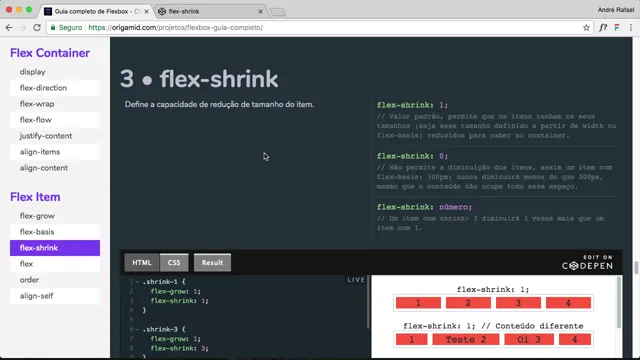Image resolution: width=640 pixels, height=360 pixels.
Task: Click the Flex Container heading
Action: tap(50, 53)
